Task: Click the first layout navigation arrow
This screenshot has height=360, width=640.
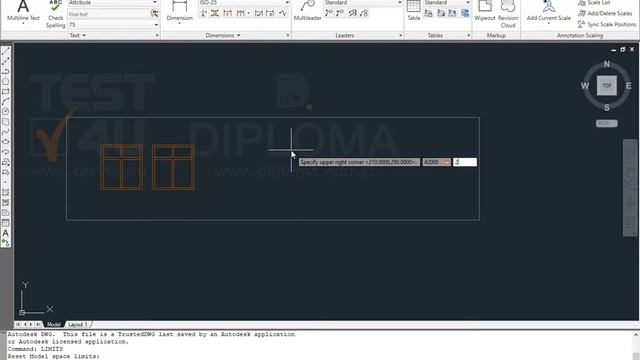Action: click(18, 324)
